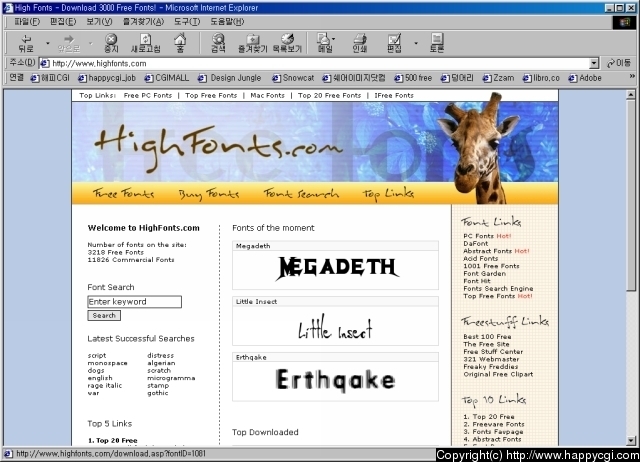Click the page icon in address bar

[x=44, y=63]
